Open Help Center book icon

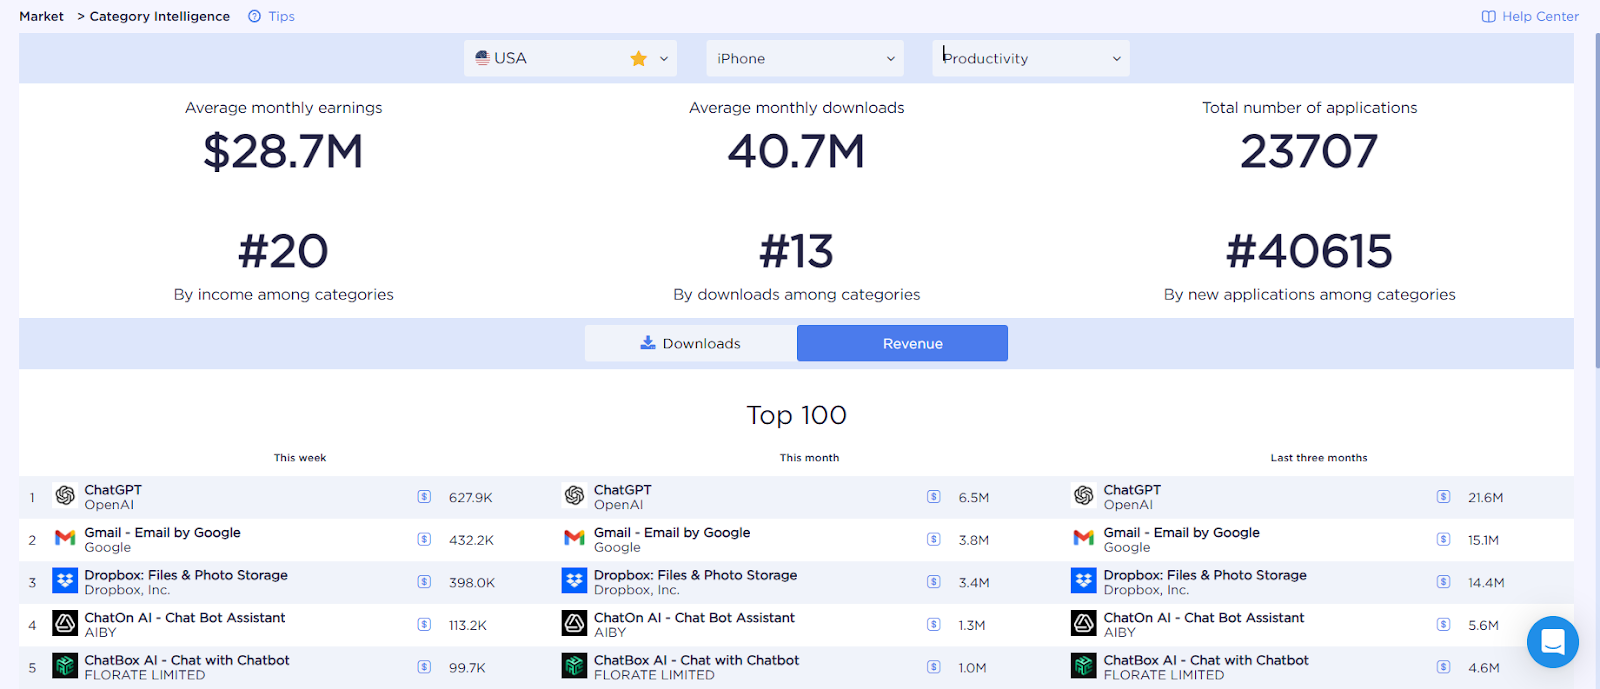click(1488, 16)
